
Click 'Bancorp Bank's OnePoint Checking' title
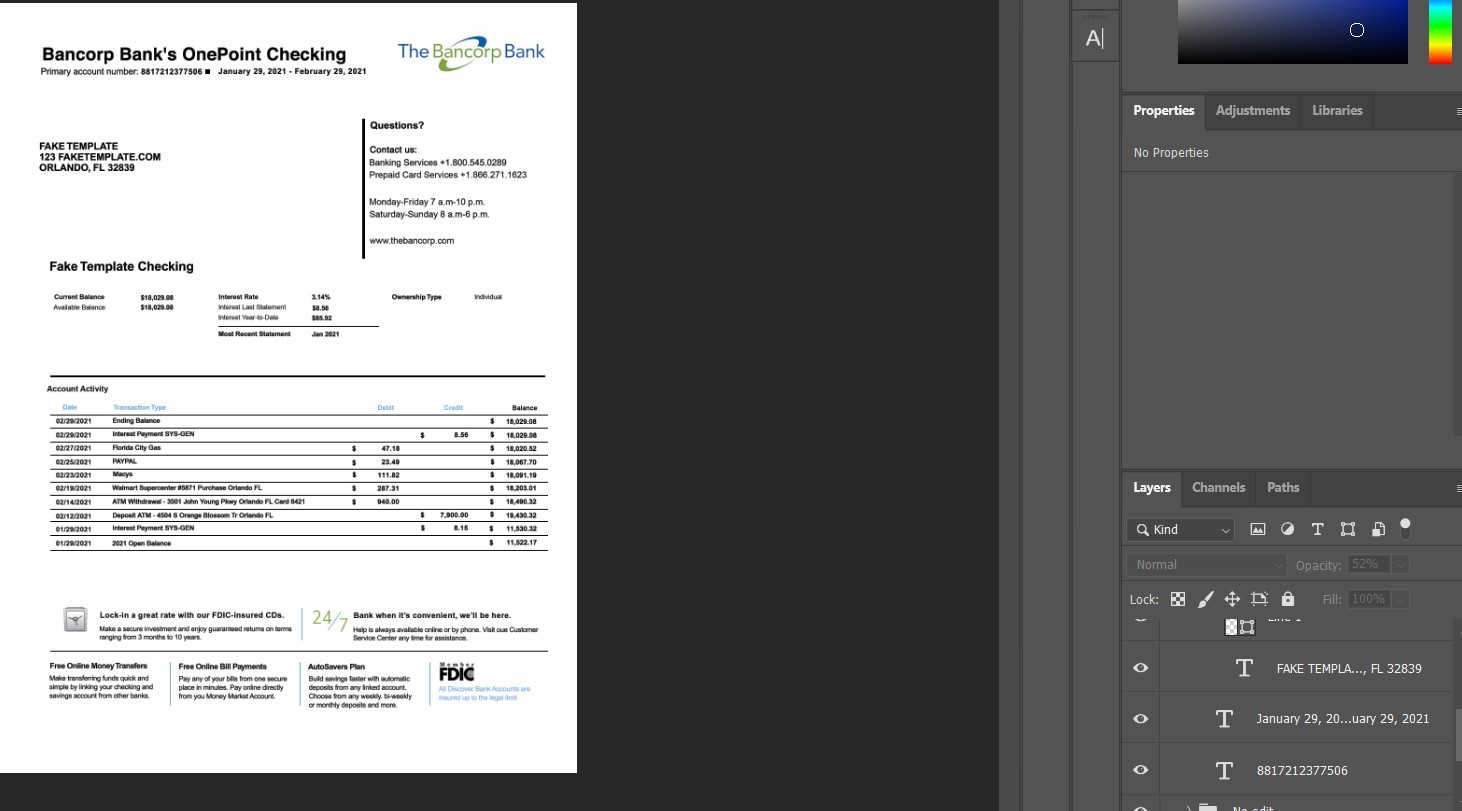pyautogui.click(x=194, y=54)
